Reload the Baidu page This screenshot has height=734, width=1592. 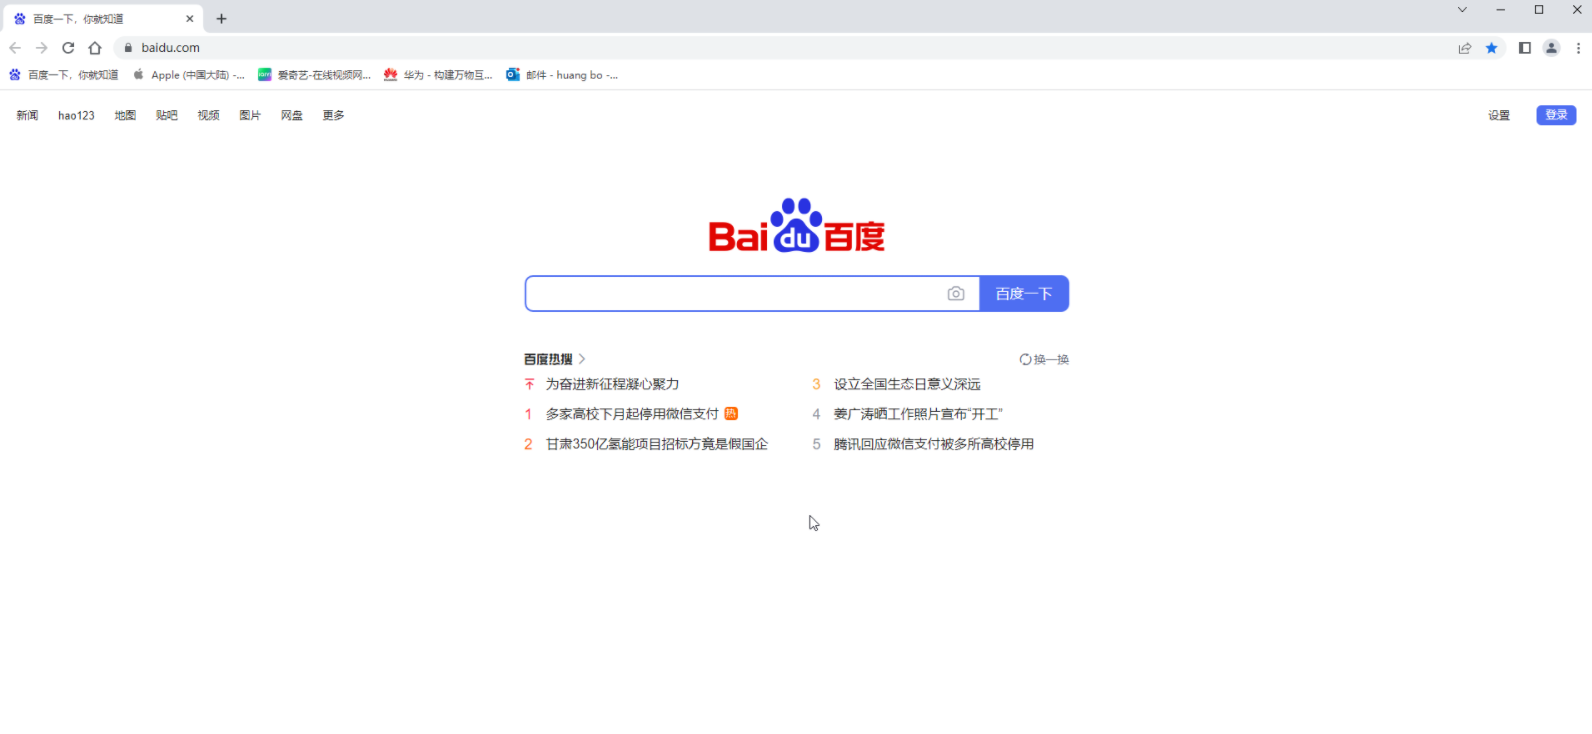click(68, 48)
